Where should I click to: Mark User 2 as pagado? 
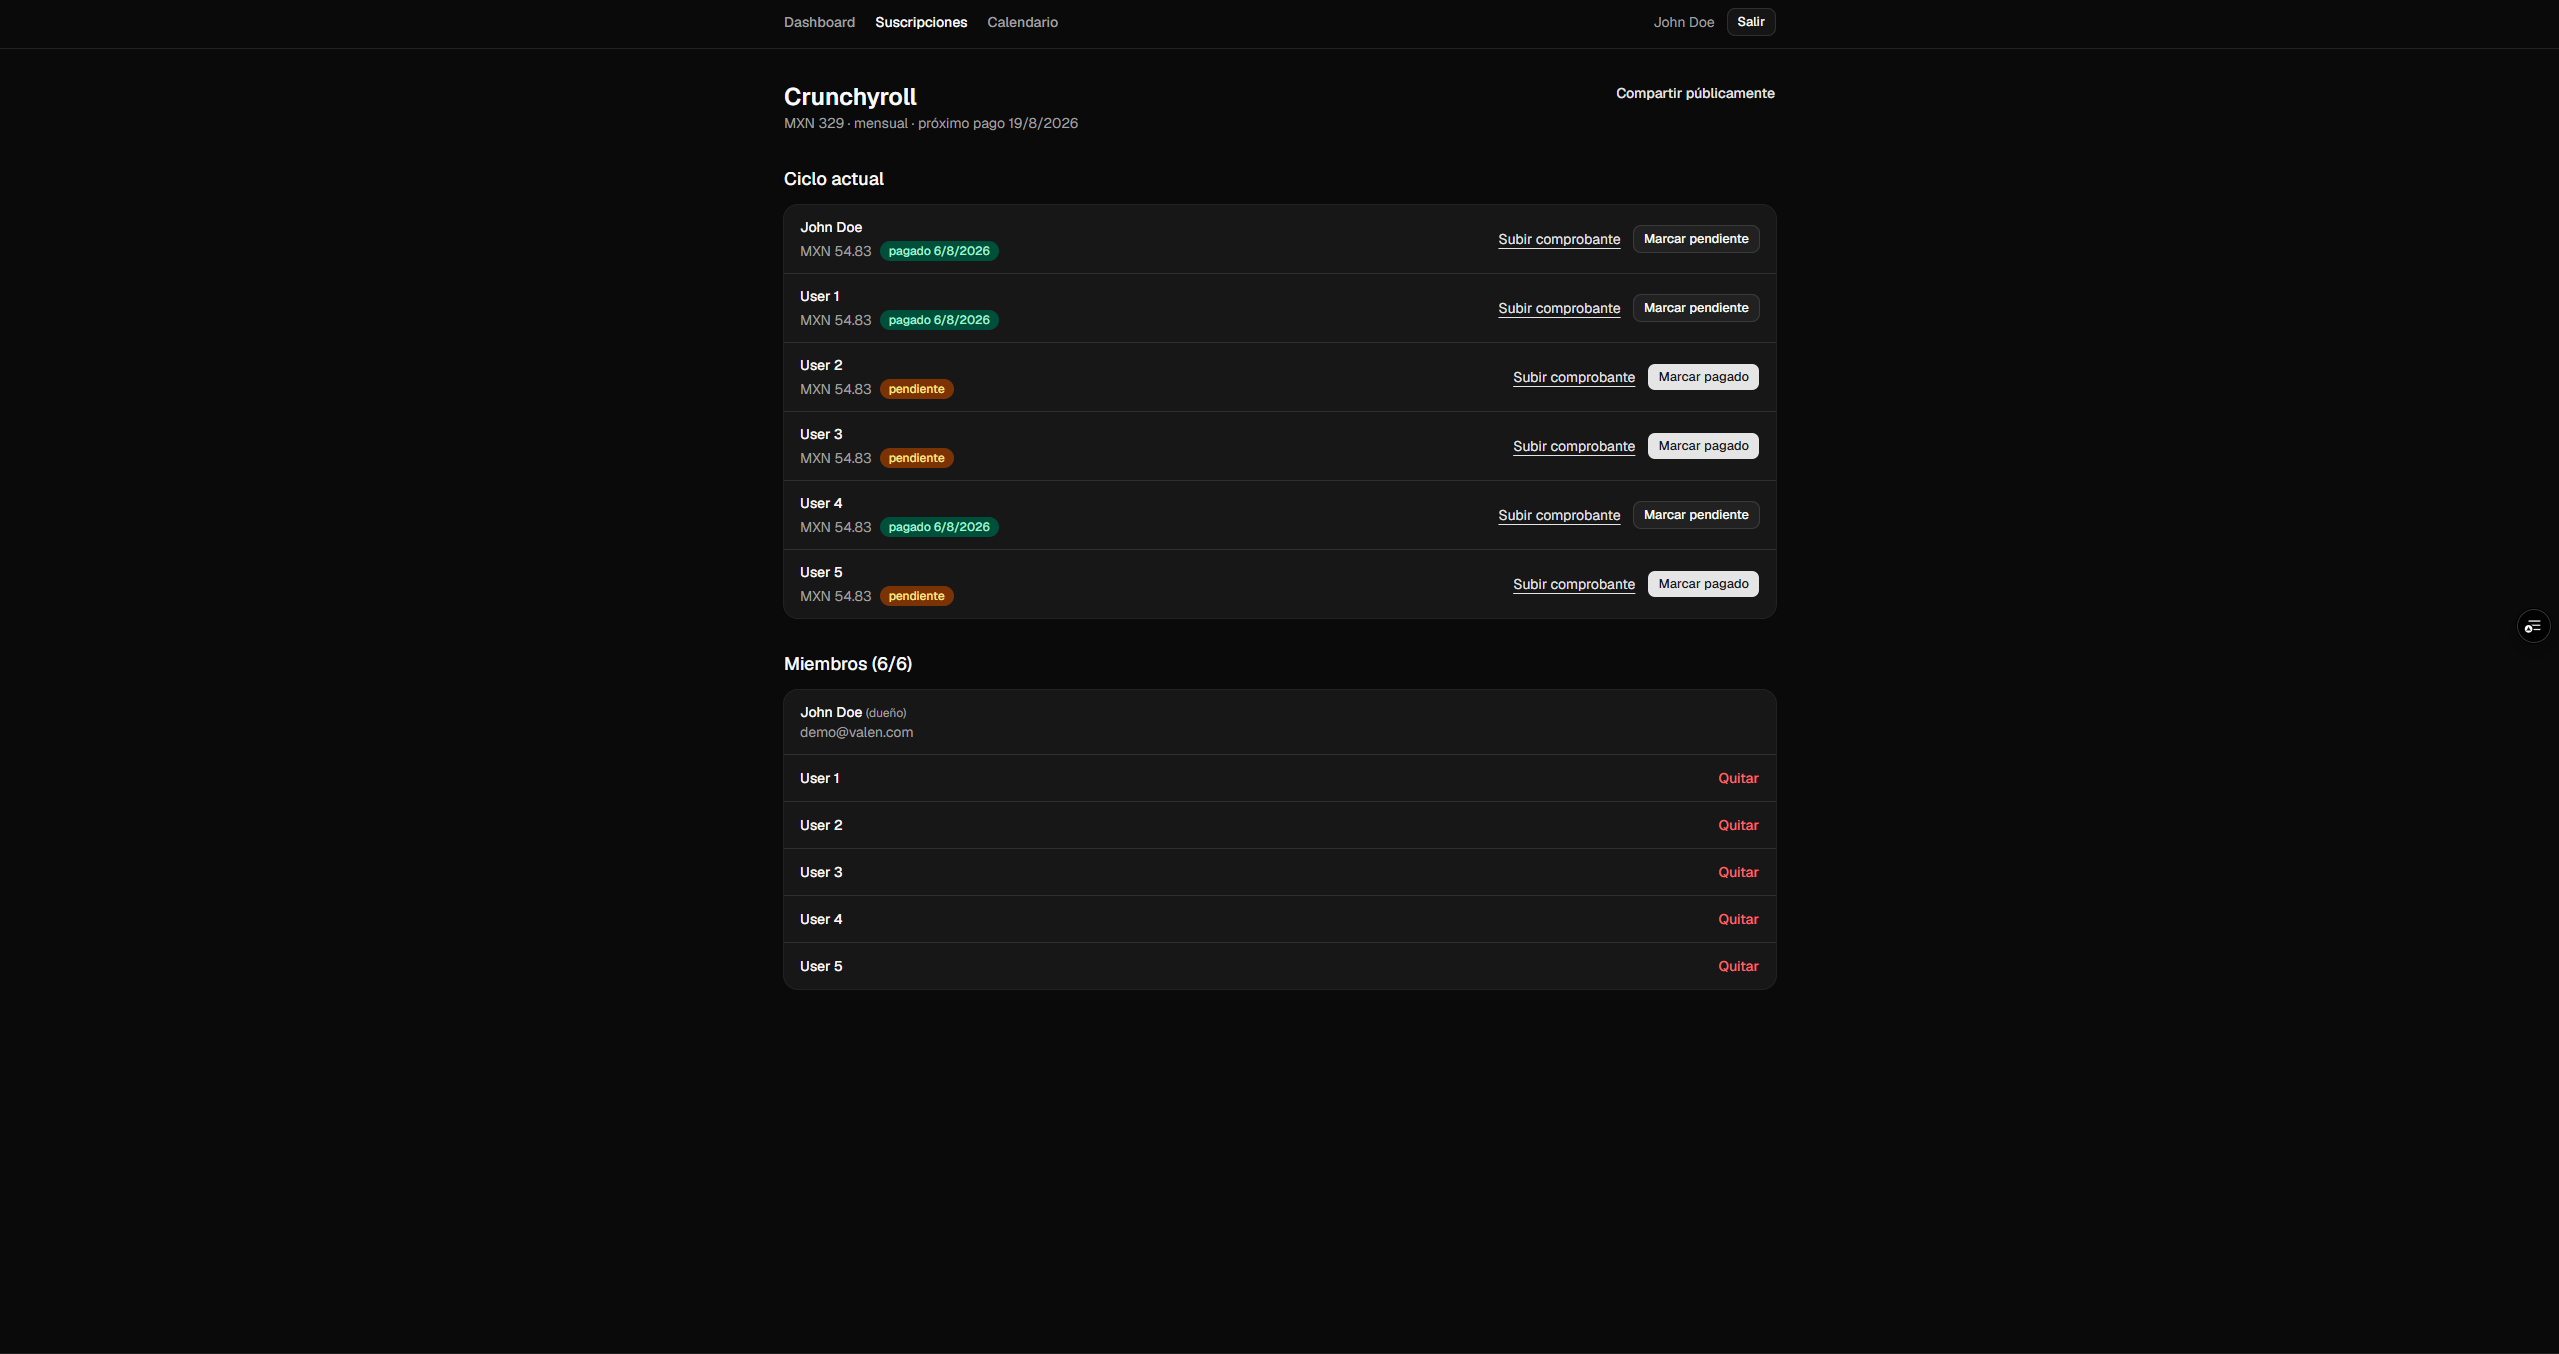click(1703, 377)
